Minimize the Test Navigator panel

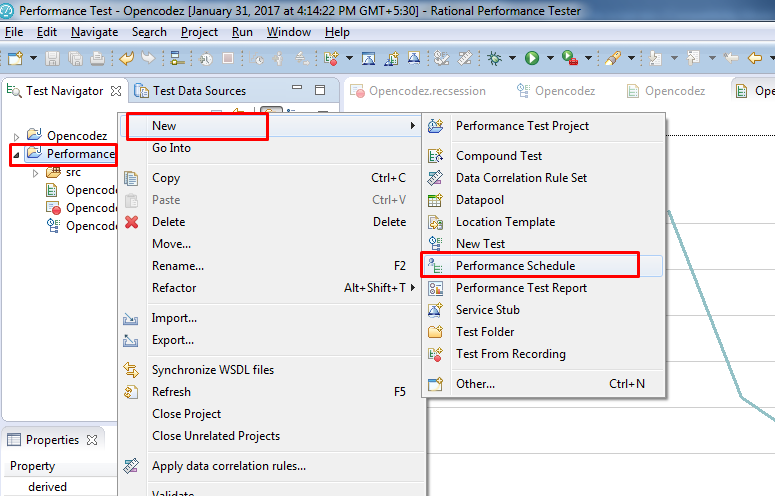pos(297,88)
